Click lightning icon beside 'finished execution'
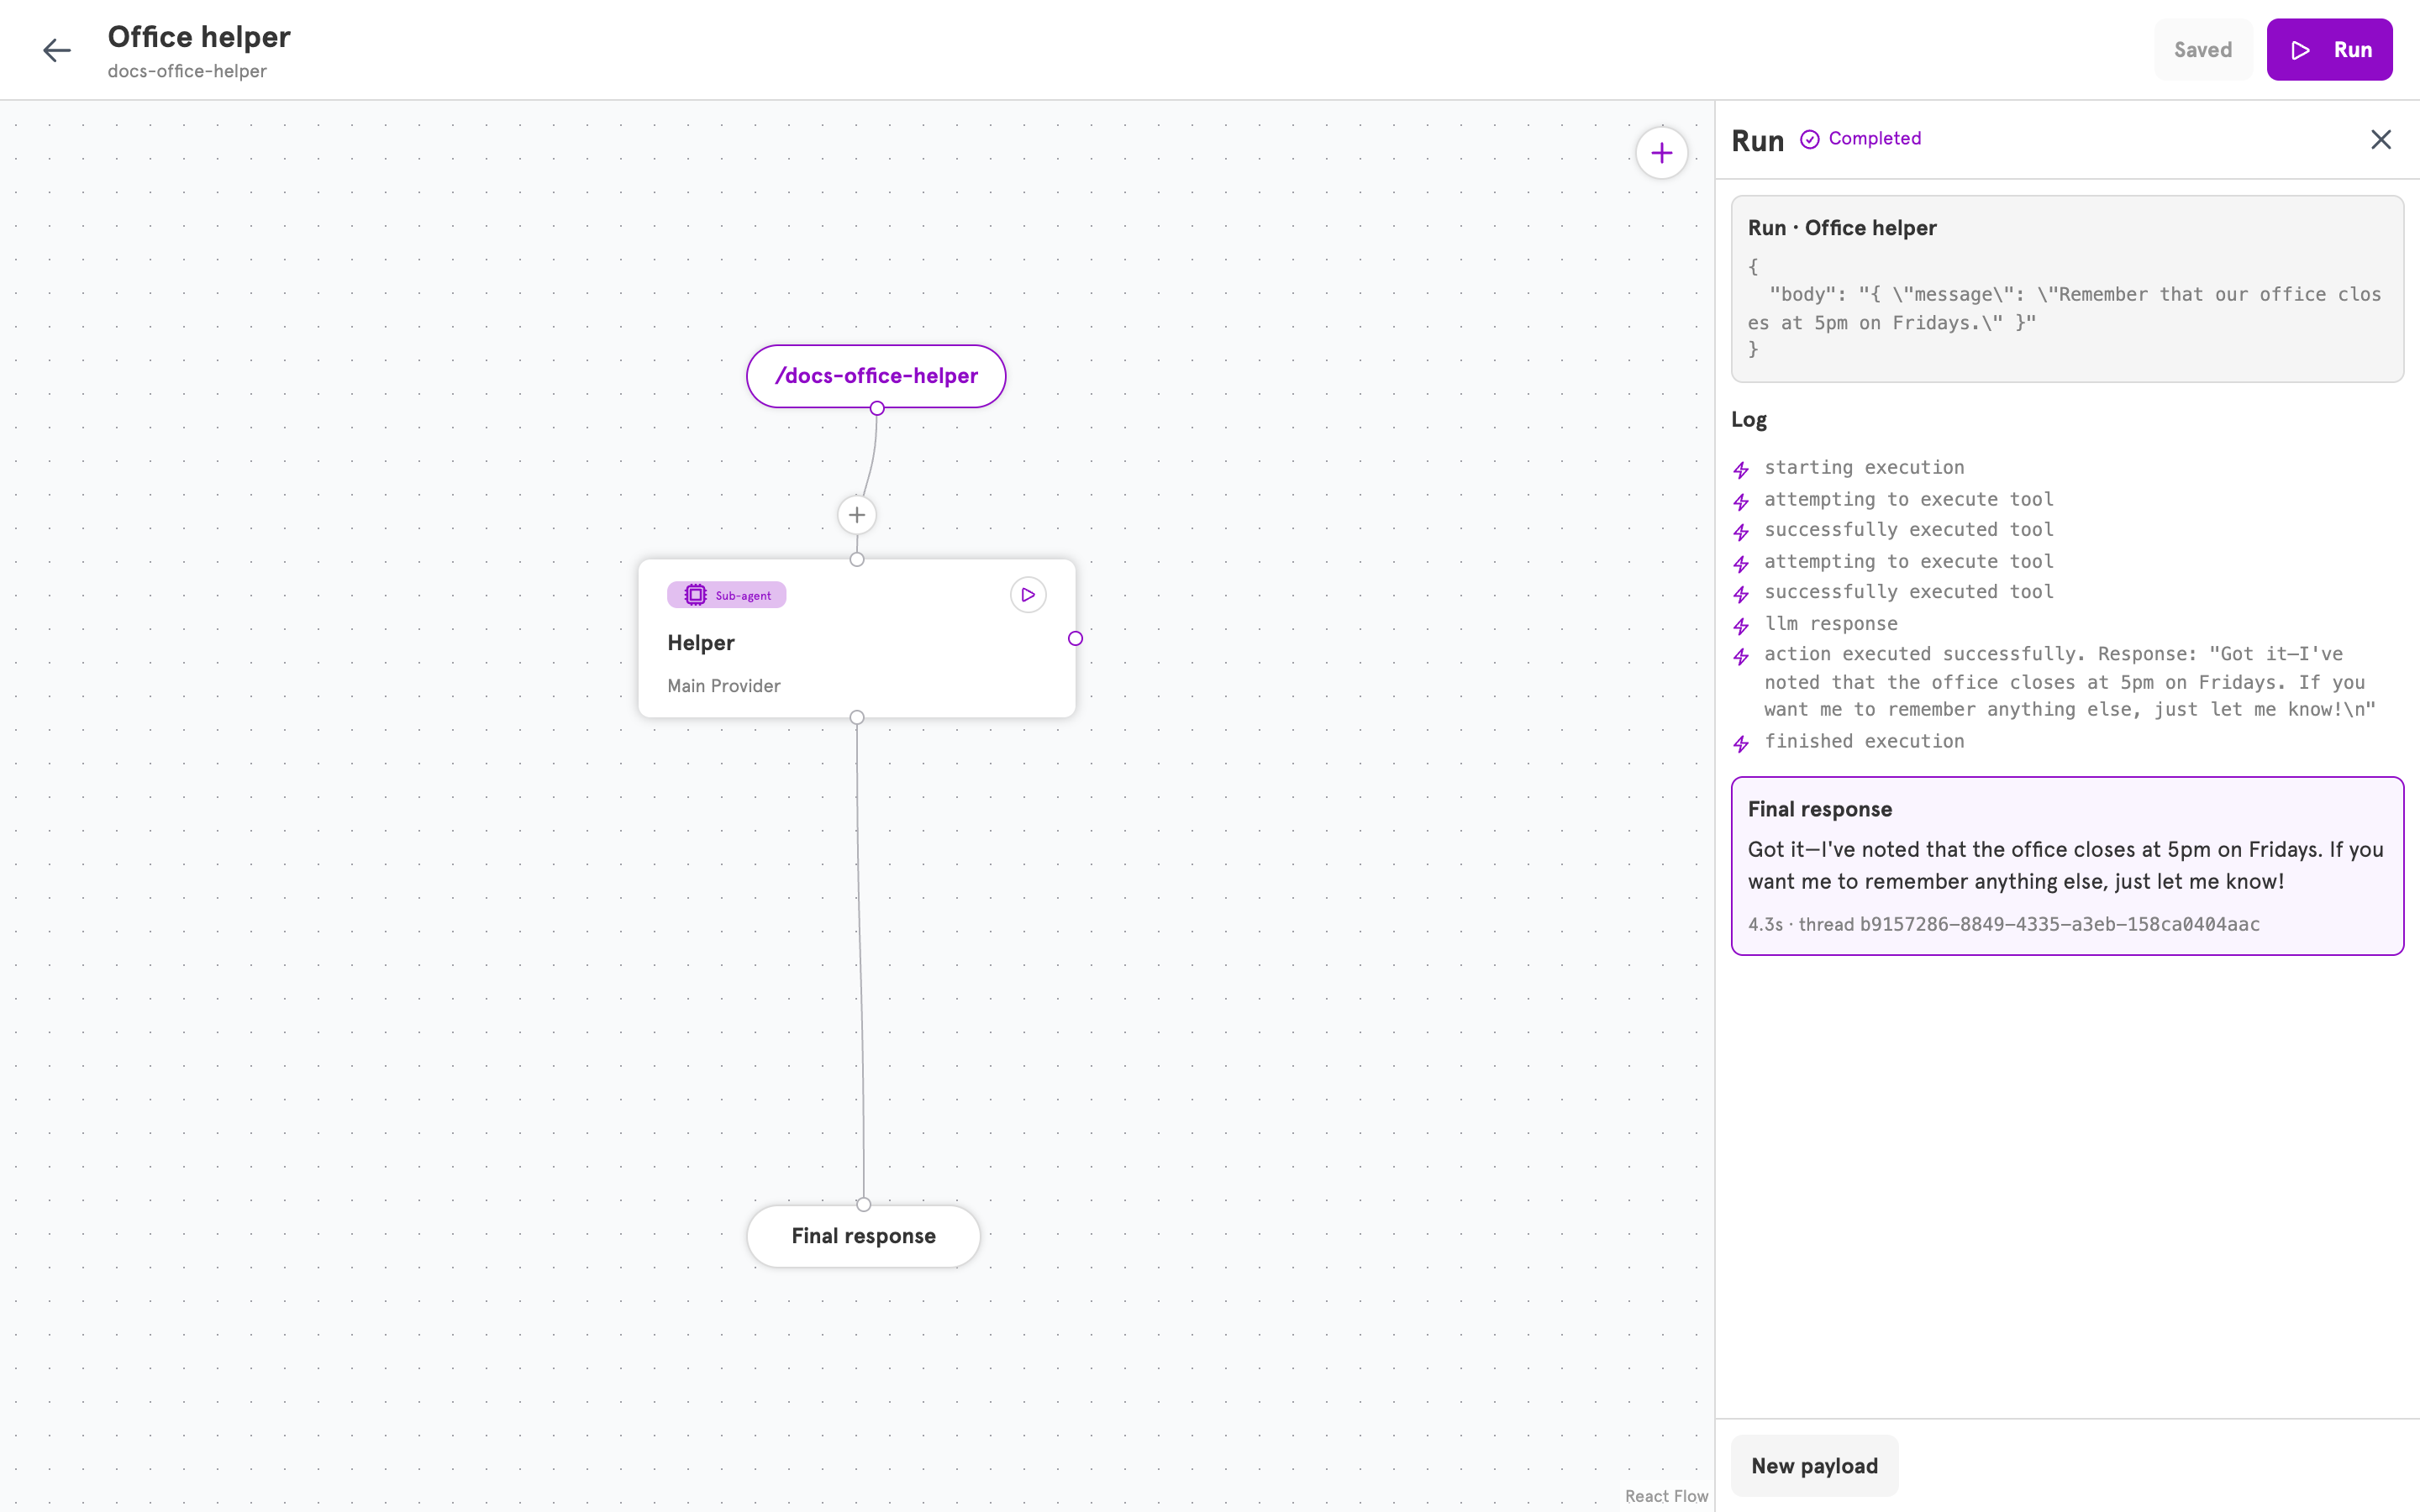Viewport: 2420px width, 1512px height. click(1741, 744)
